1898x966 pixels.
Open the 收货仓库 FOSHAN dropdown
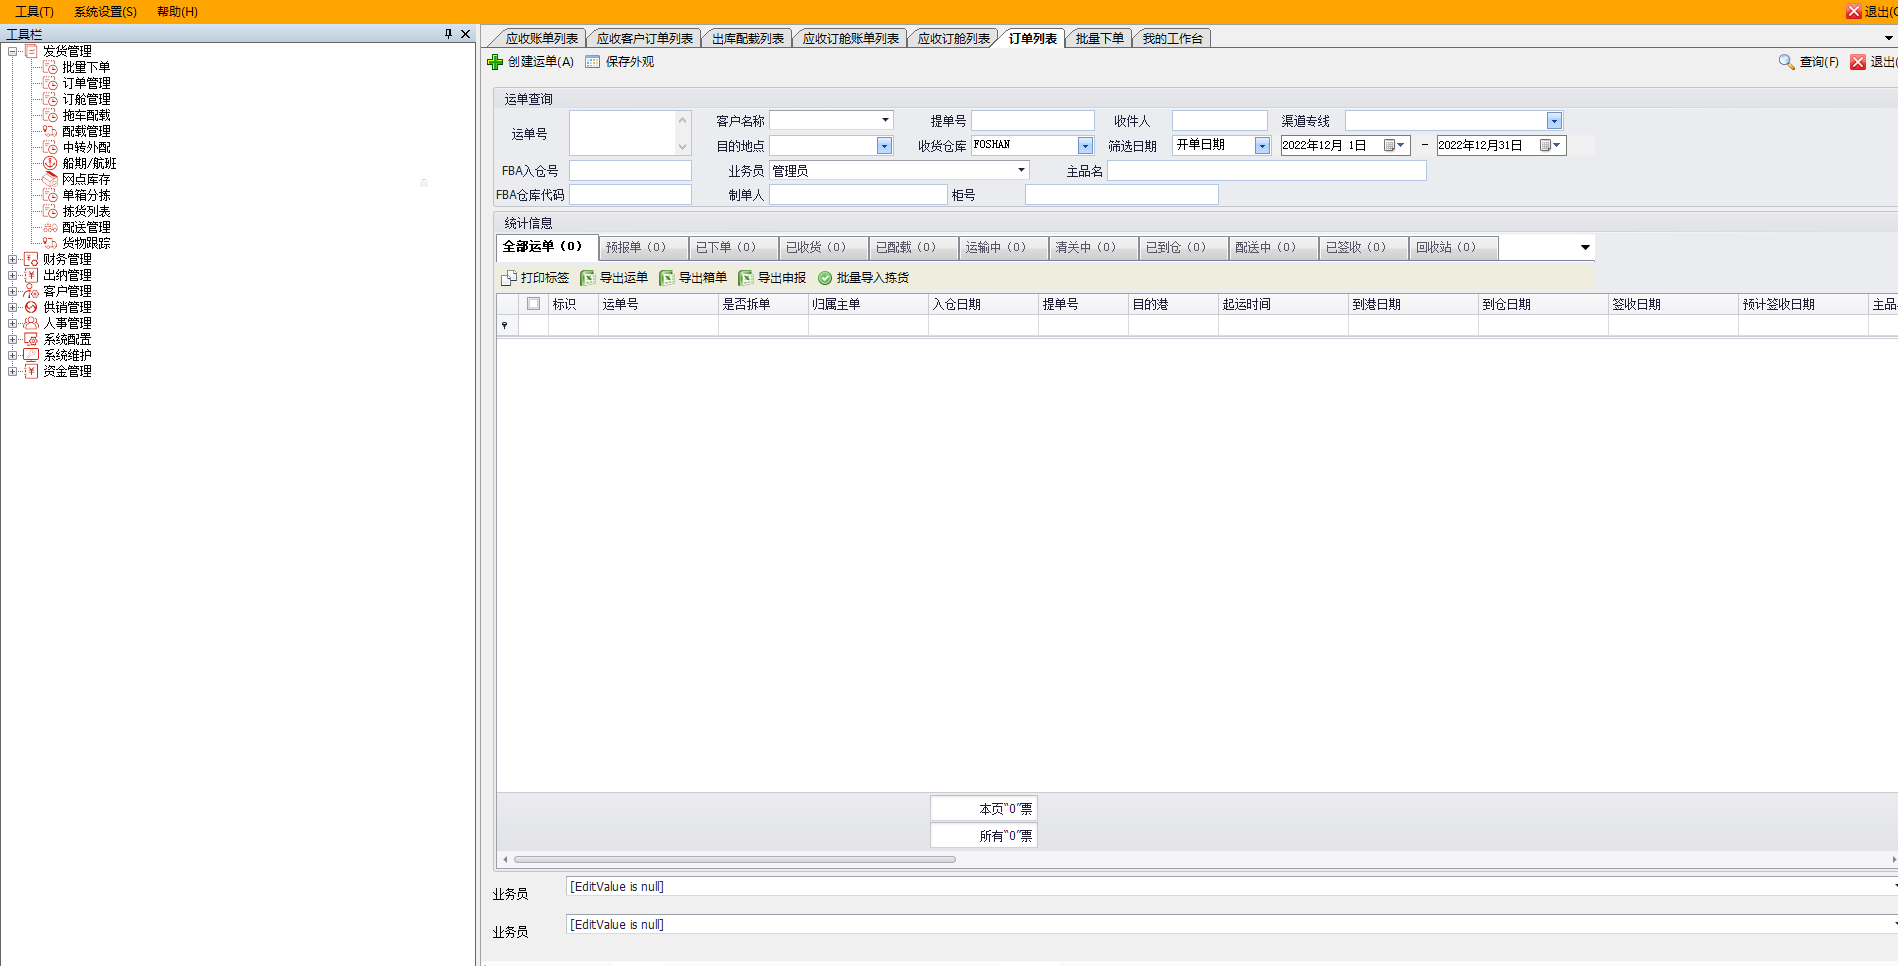pyautogui.click(x=1085, y=146)
